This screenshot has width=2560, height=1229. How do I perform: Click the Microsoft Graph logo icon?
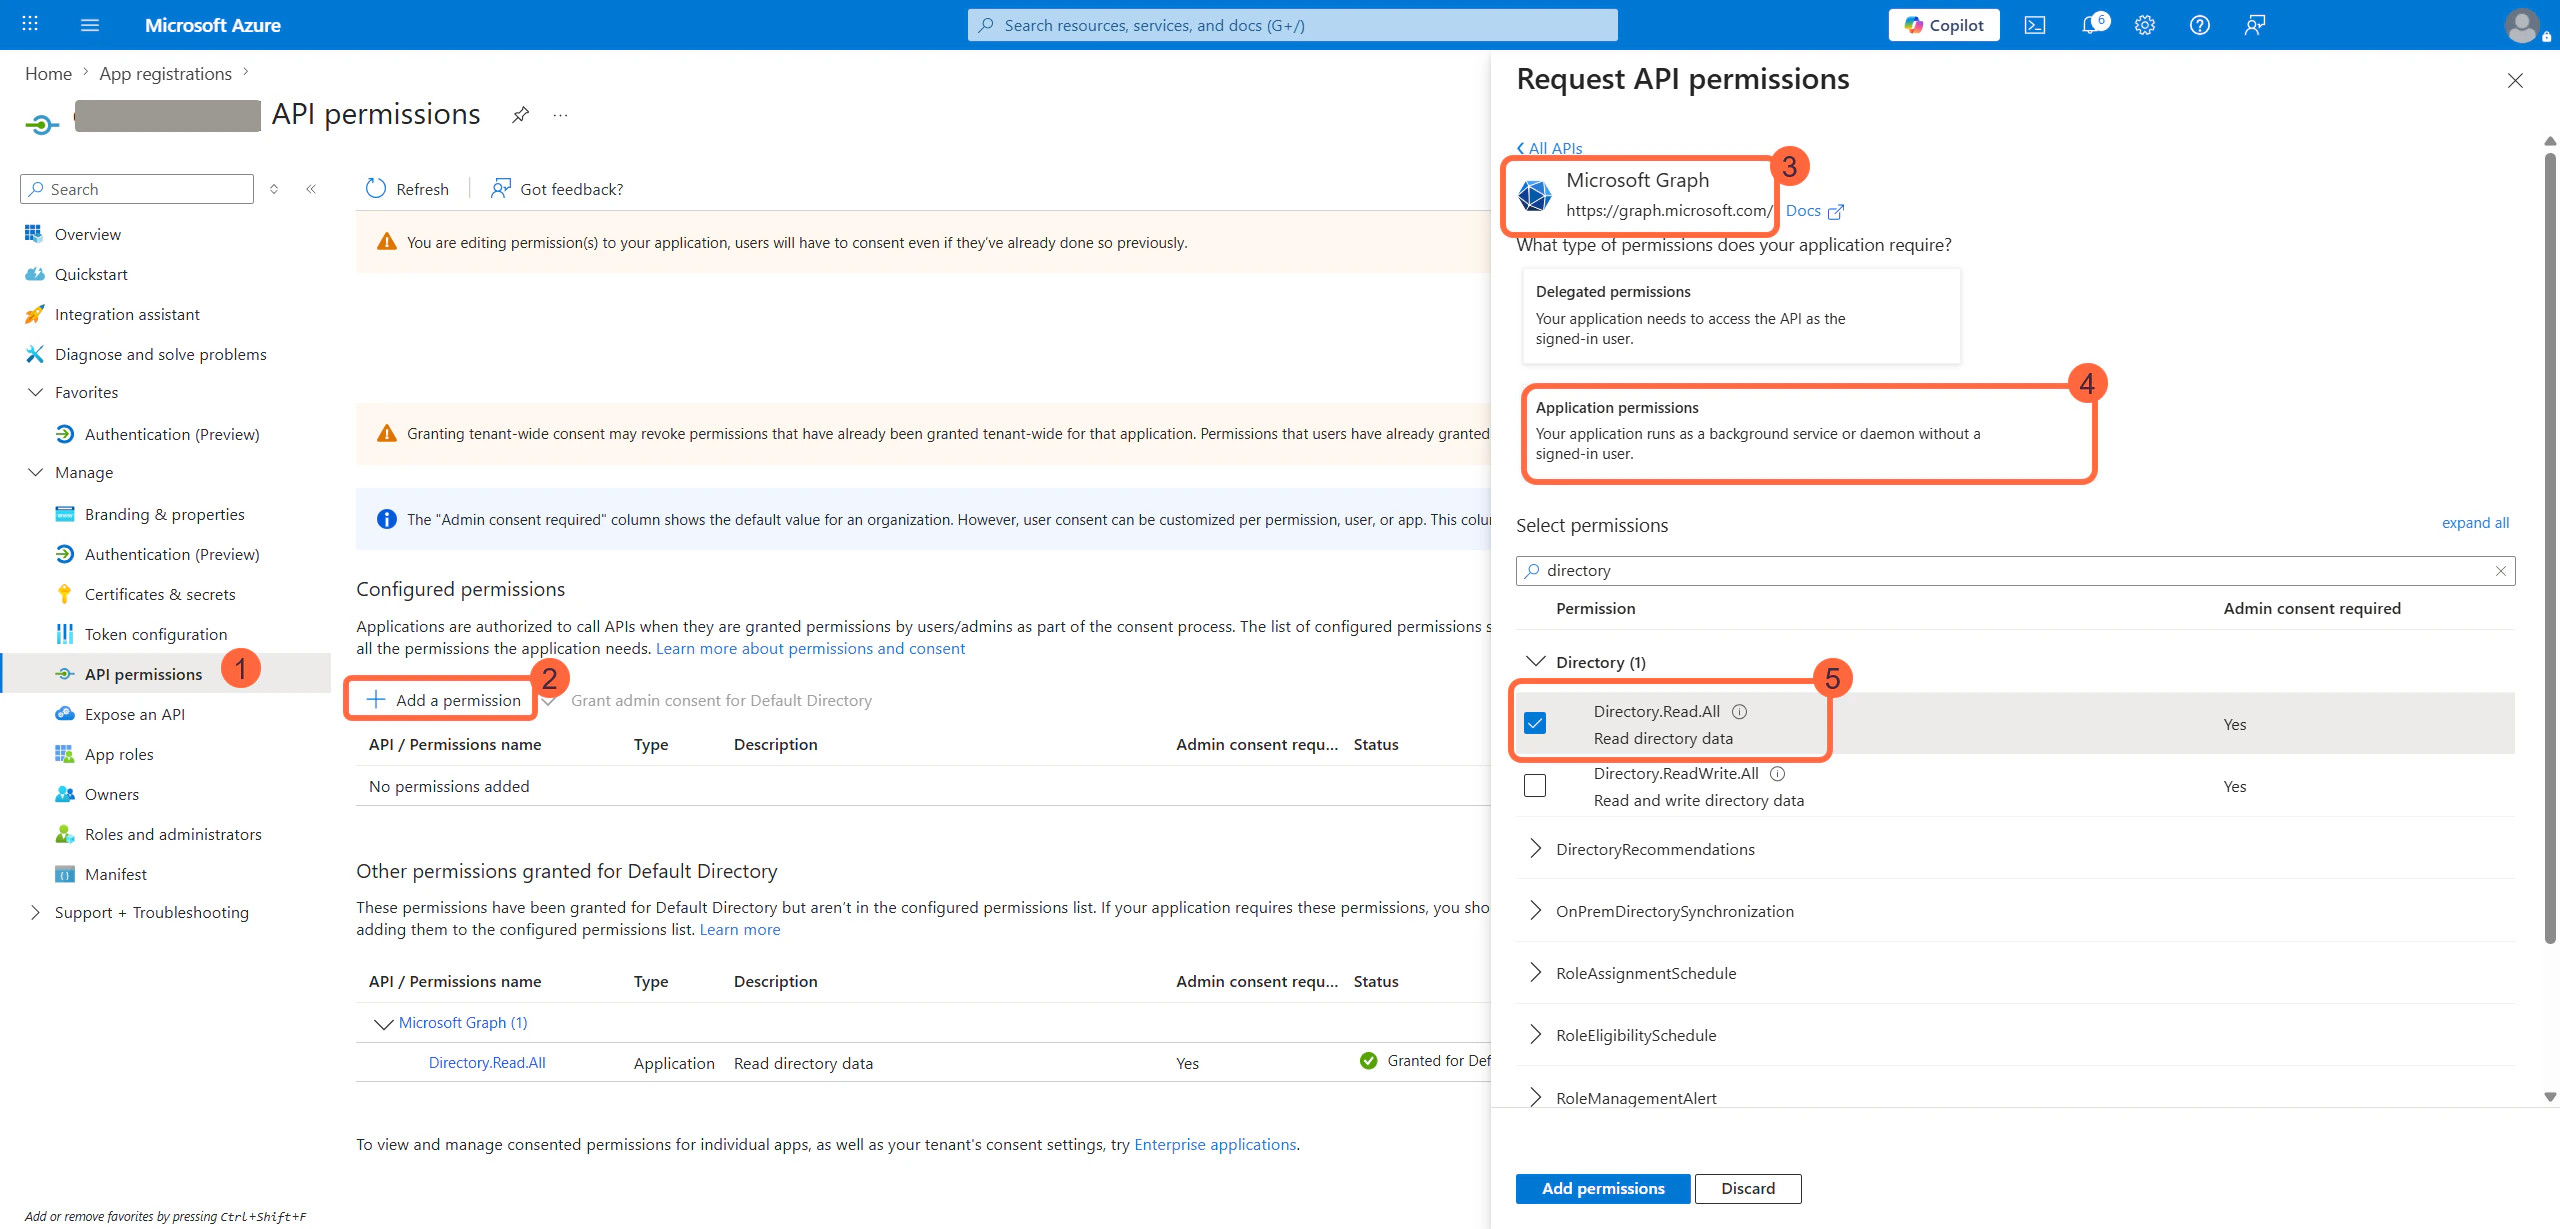click(1535, 195)
